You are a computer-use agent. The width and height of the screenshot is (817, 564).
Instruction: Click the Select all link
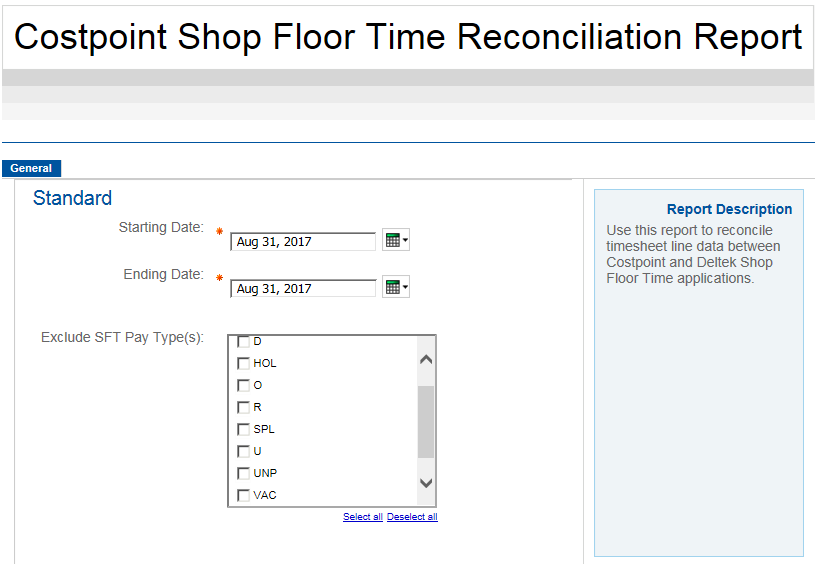click(x=362, y=517)
